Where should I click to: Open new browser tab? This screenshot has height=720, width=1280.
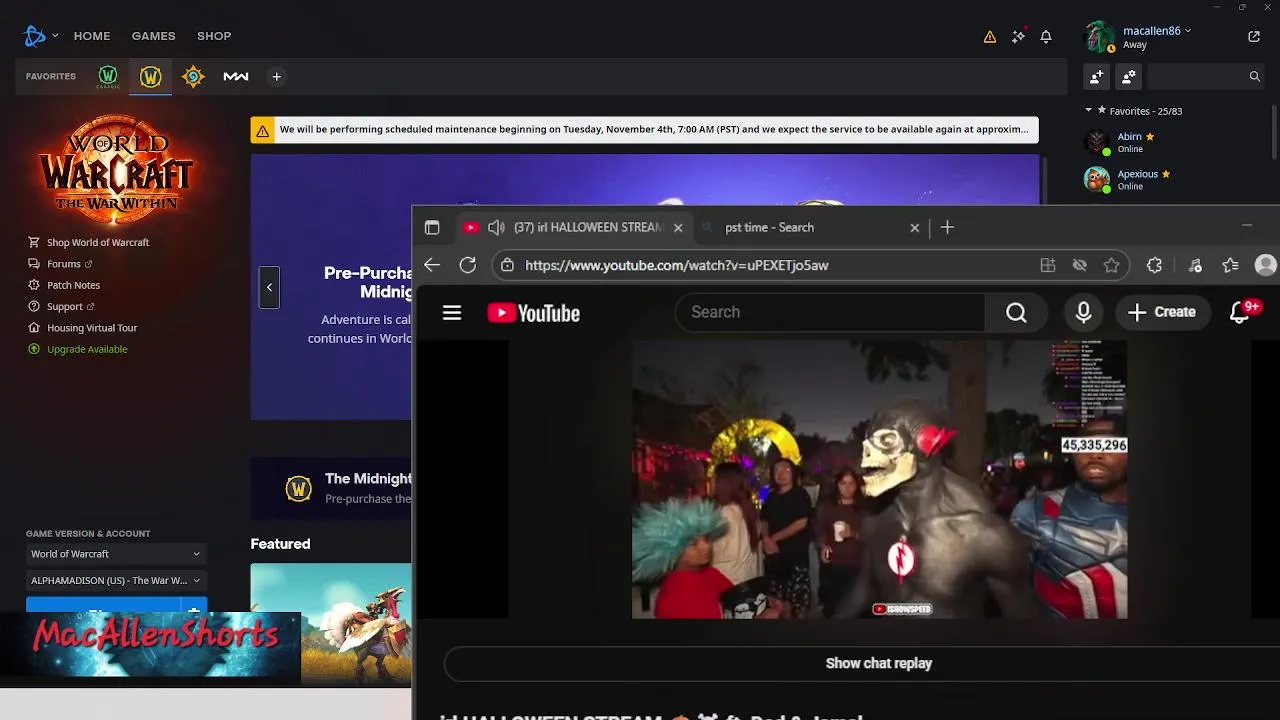(947, 228)
